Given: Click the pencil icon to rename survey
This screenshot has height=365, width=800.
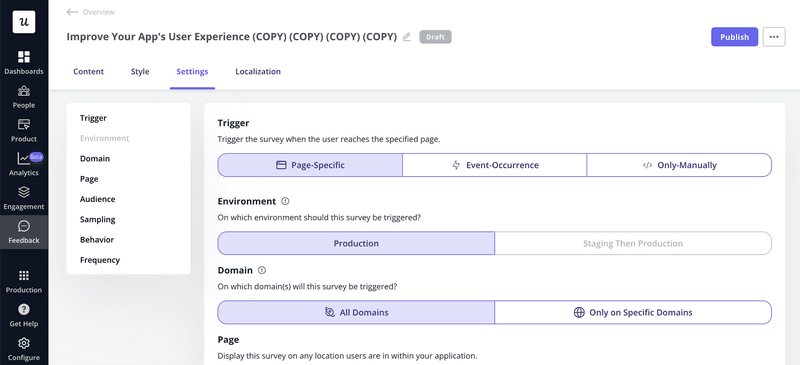Looking at the screenshot, I should (x=407, y=37).
